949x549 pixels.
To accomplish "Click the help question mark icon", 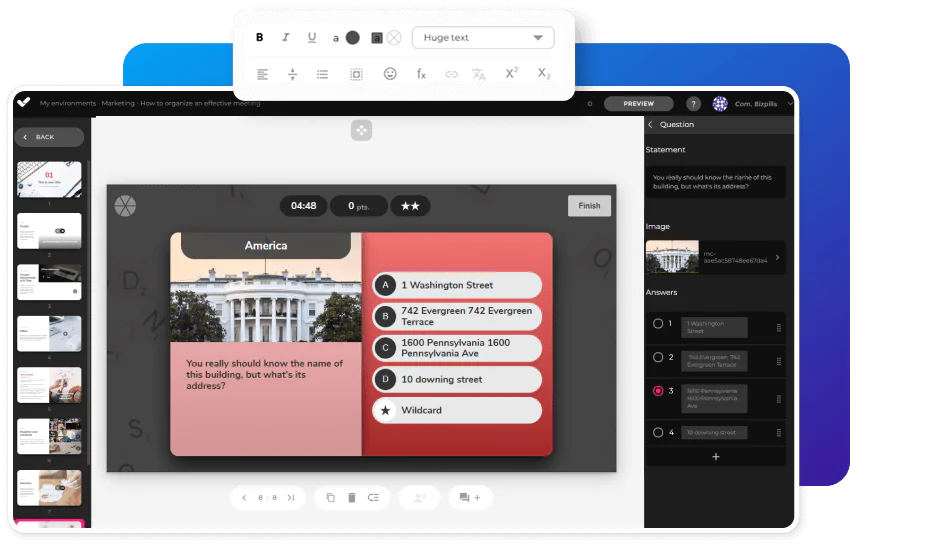I will coord(693,104).
